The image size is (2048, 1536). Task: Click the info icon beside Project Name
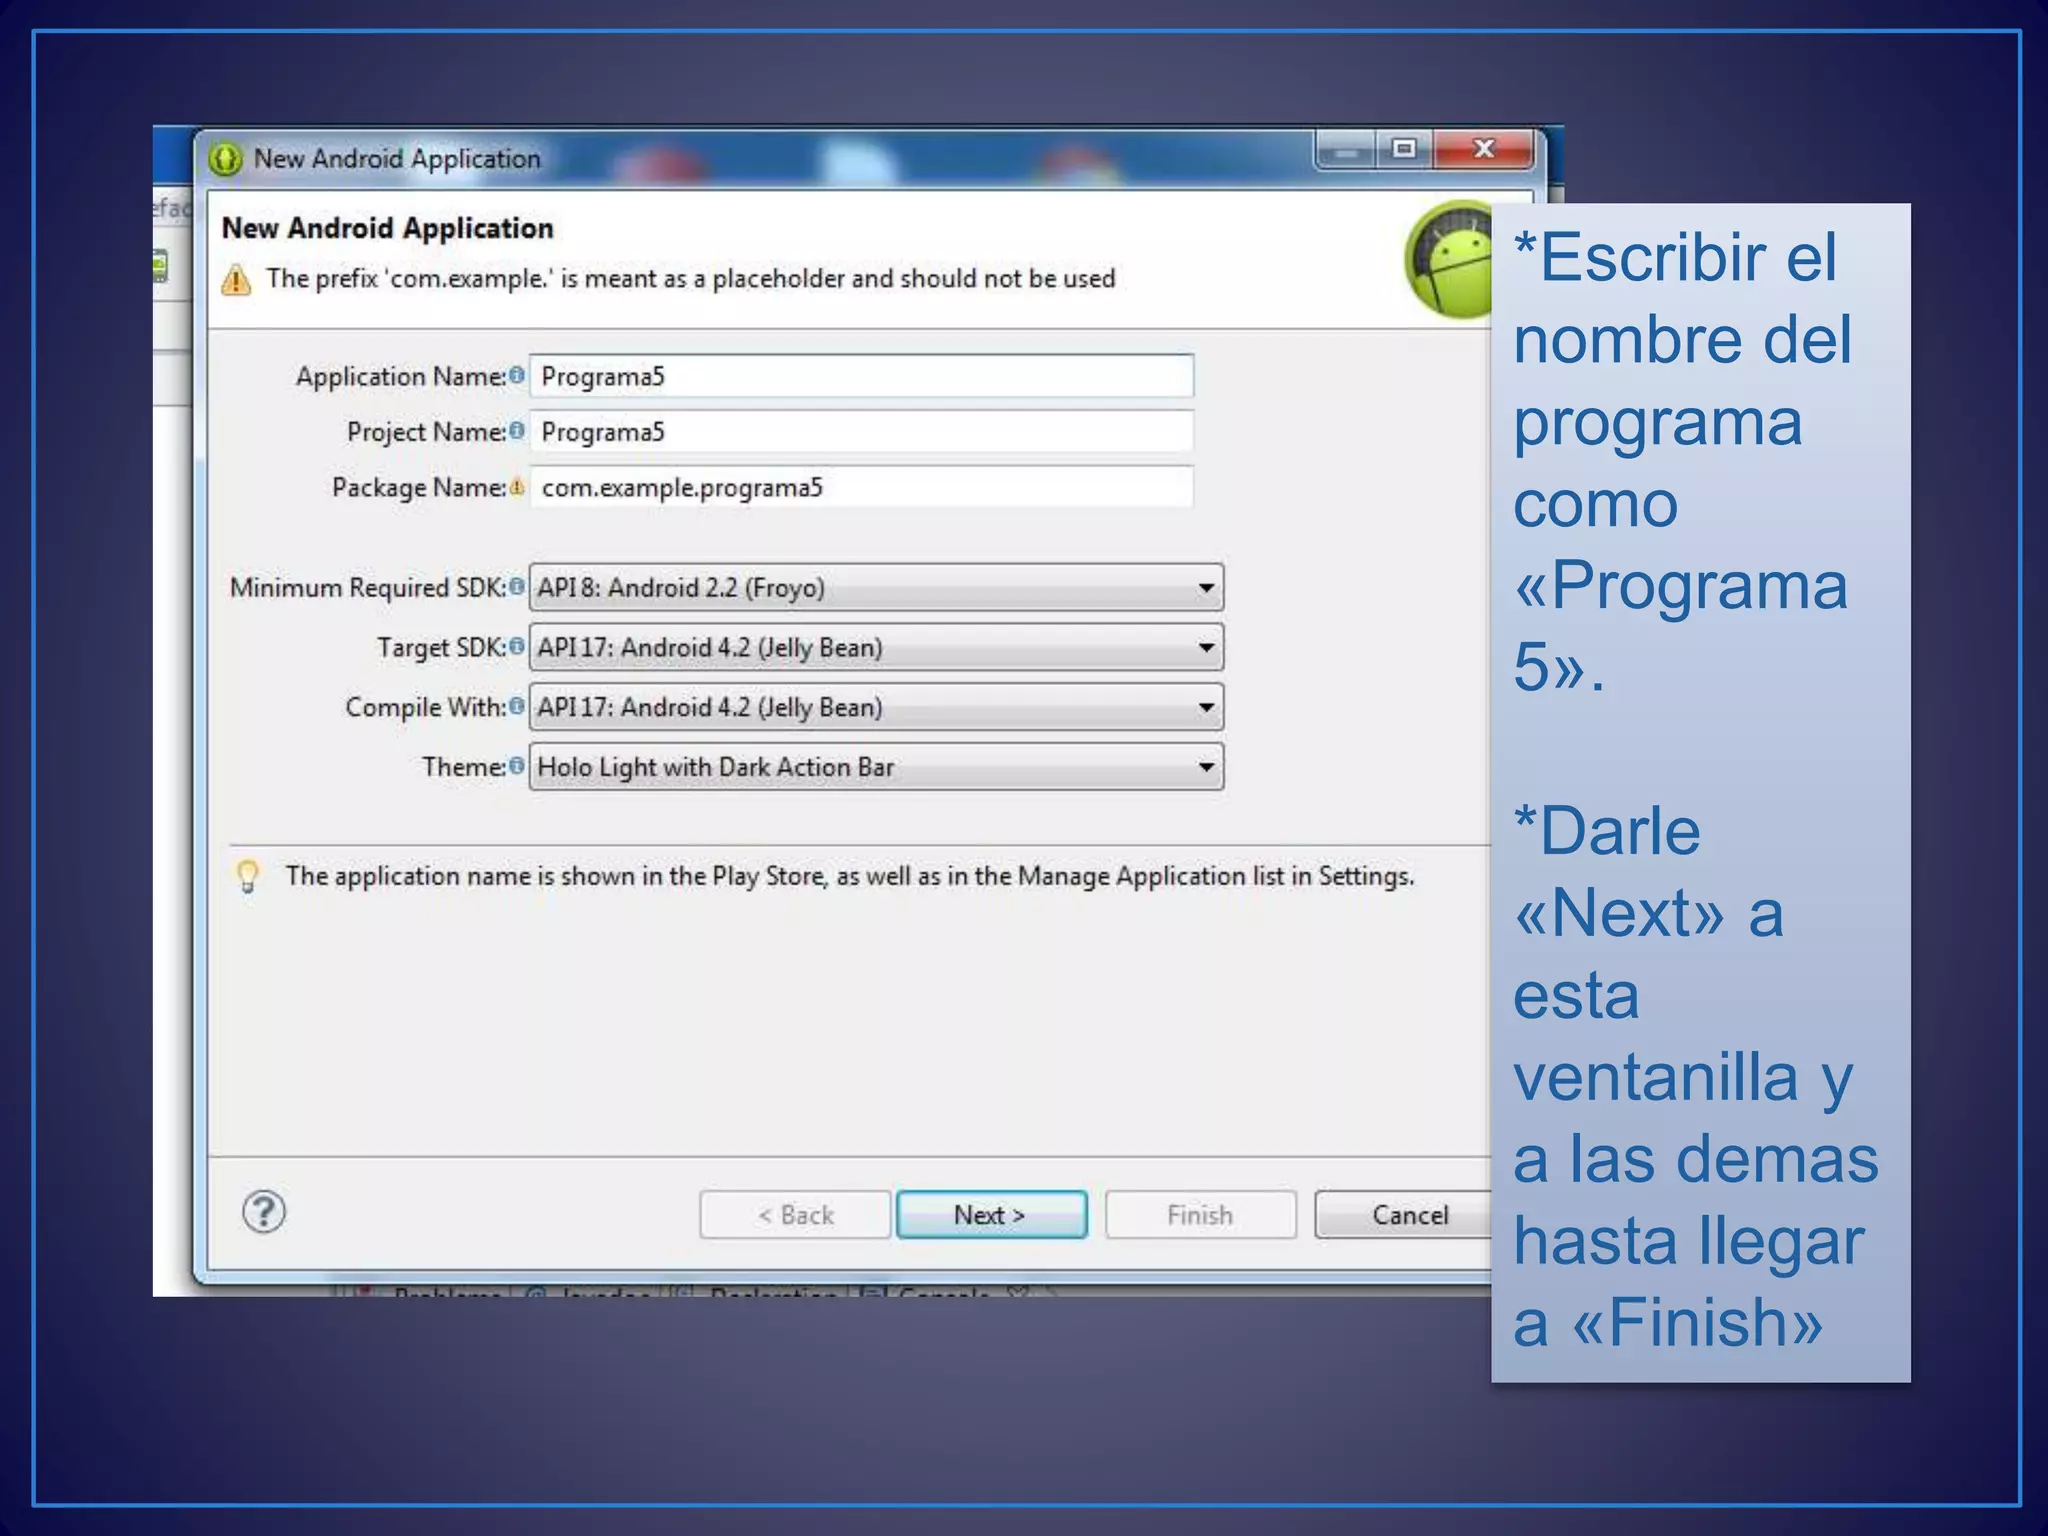[x=516, y=430]
